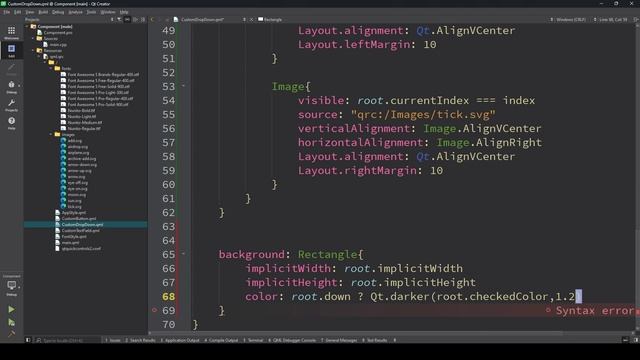Open the Analyze menu
Viewport: 640px width, 360px height.
(x=76, y=12)
